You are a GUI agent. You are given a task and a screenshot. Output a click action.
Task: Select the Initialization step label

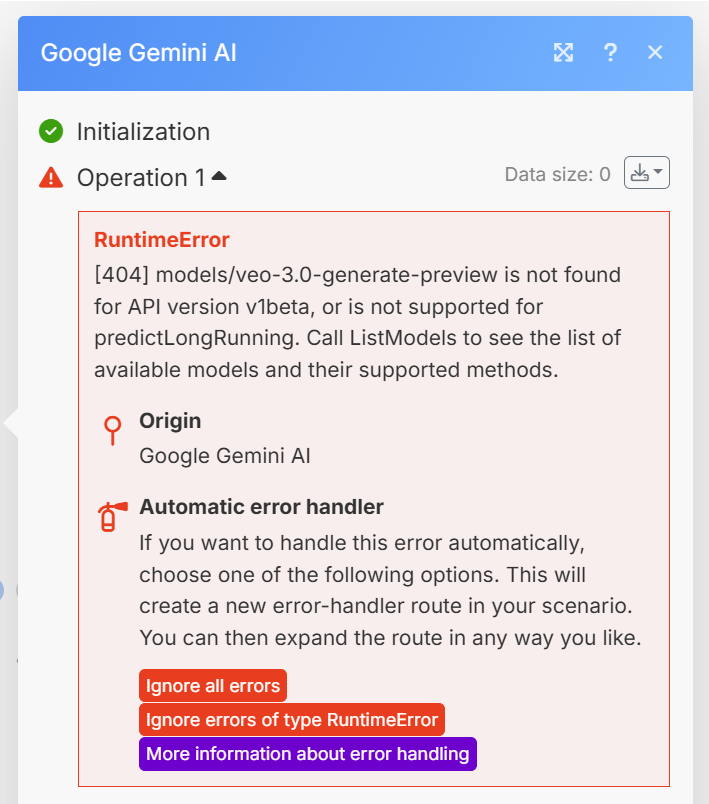coord(143,132)
